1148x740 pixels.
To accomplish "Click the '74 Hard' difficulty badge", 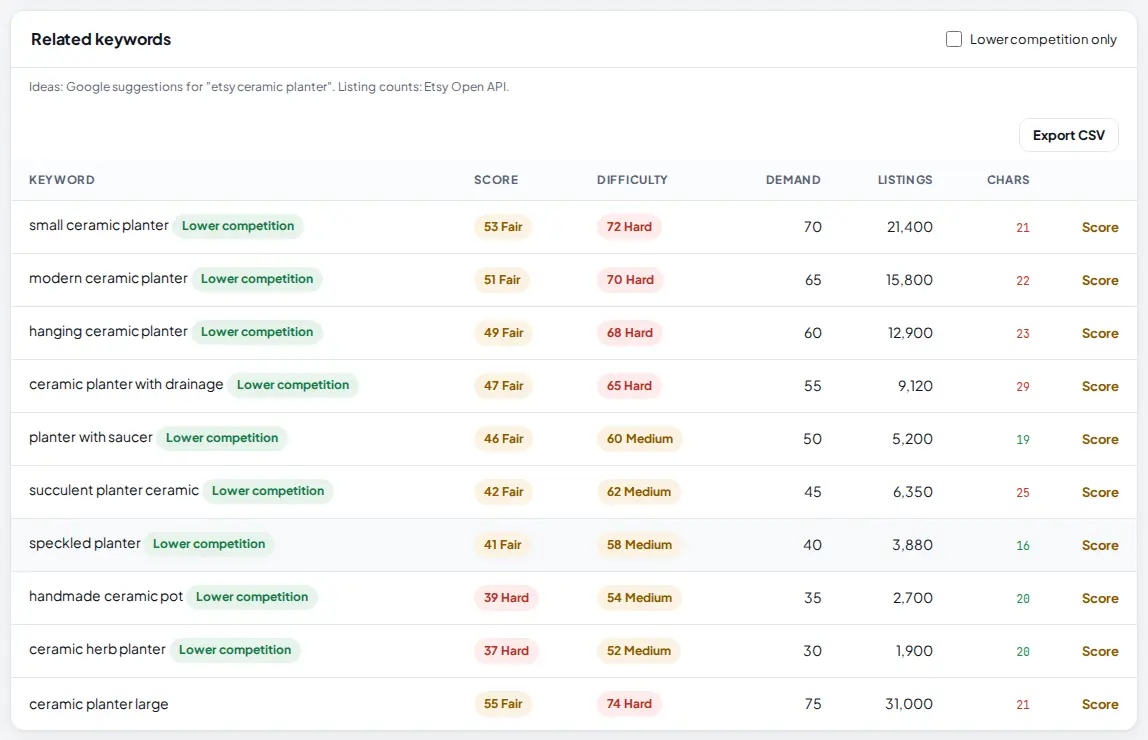I will [x=629, y=704].
